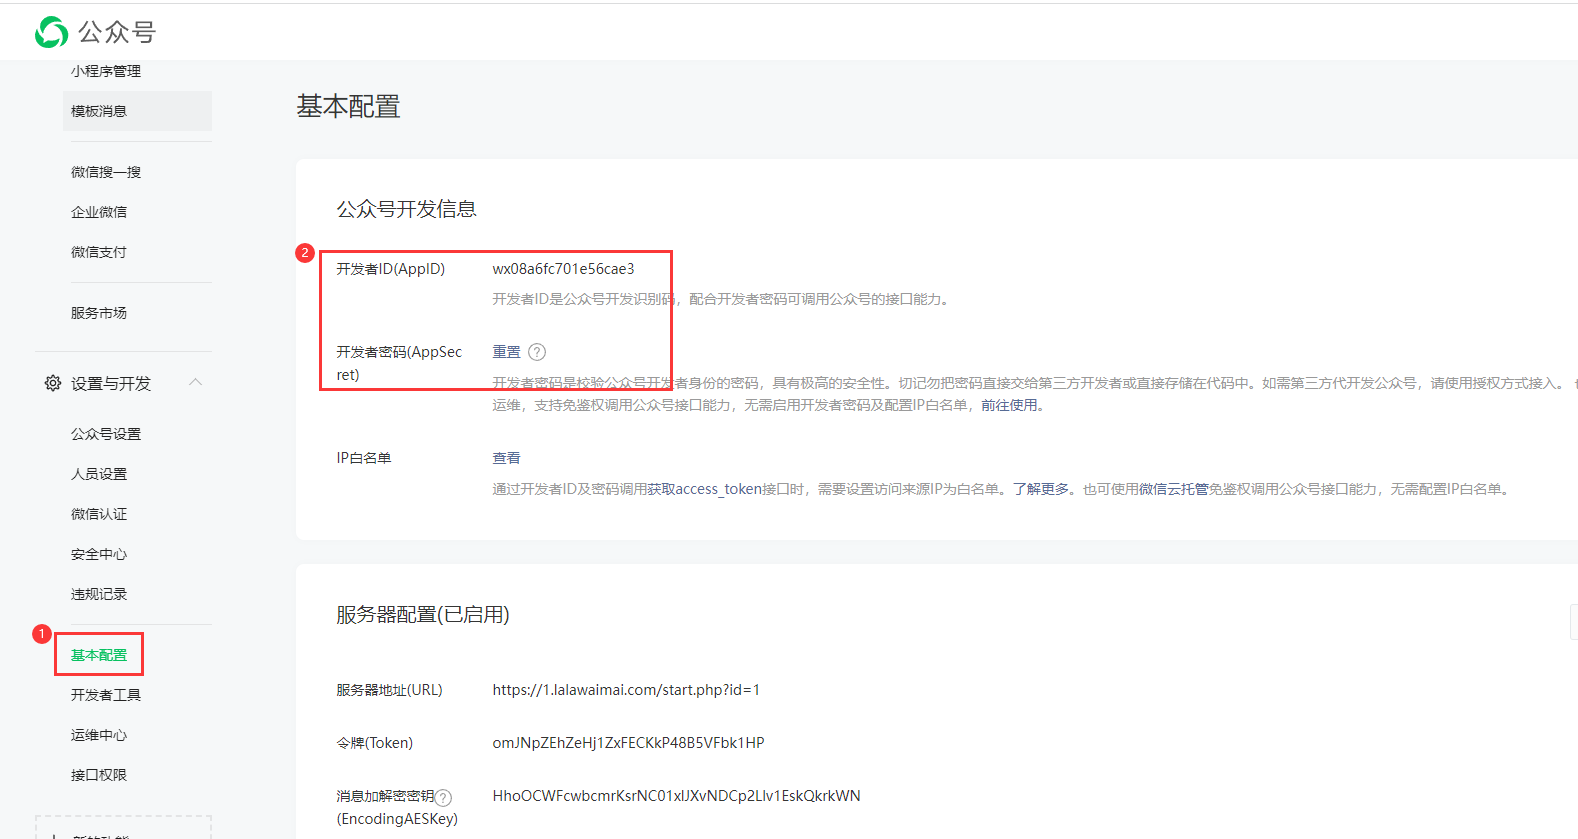Open 违规记录 in the sidebar
1578x839 pixels.
tap(99, 594)
